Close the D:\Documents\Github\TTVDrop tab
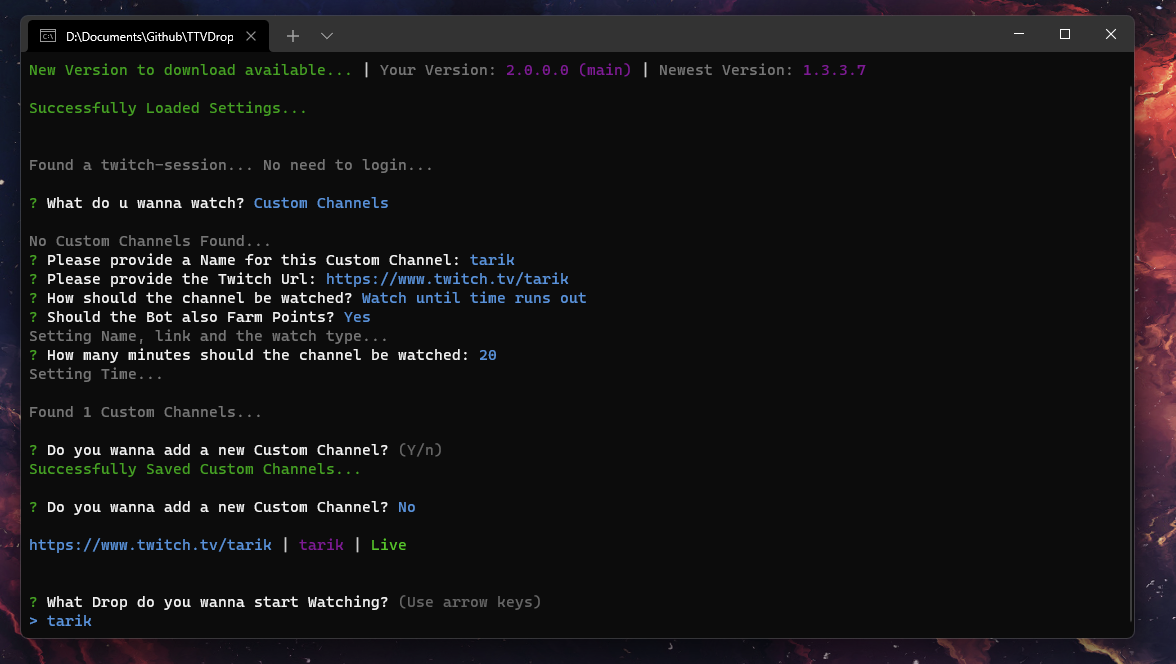 point(251,36)
